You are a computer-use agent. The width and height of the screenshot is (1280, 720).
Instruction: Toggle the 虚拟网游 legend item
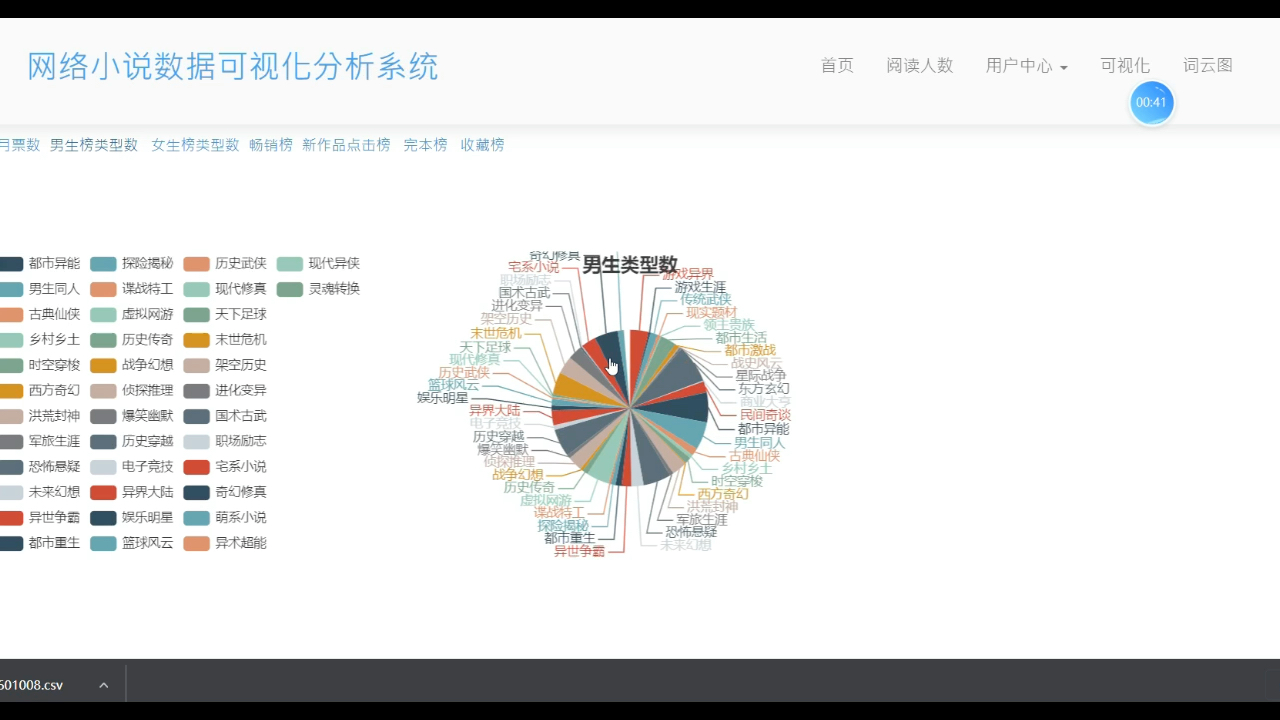[131, 314]
